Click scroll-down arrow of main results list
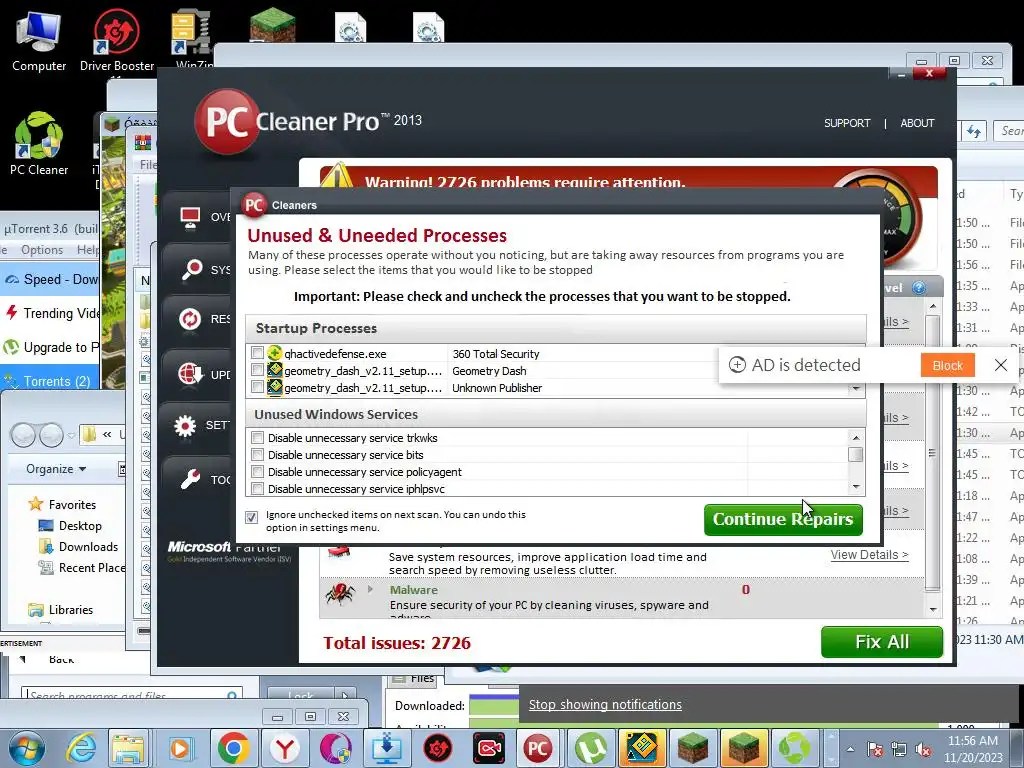Viewport: 1024px width, 768px height. (933, 609)
